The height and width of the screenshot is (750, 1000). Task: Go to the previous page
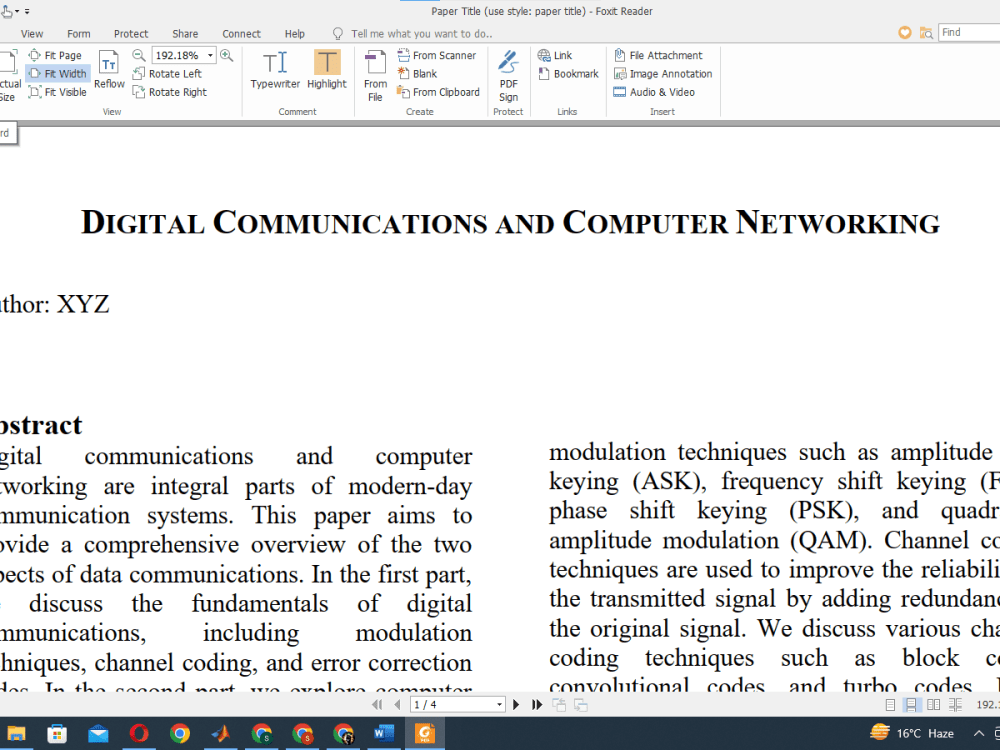coord(398,705)
